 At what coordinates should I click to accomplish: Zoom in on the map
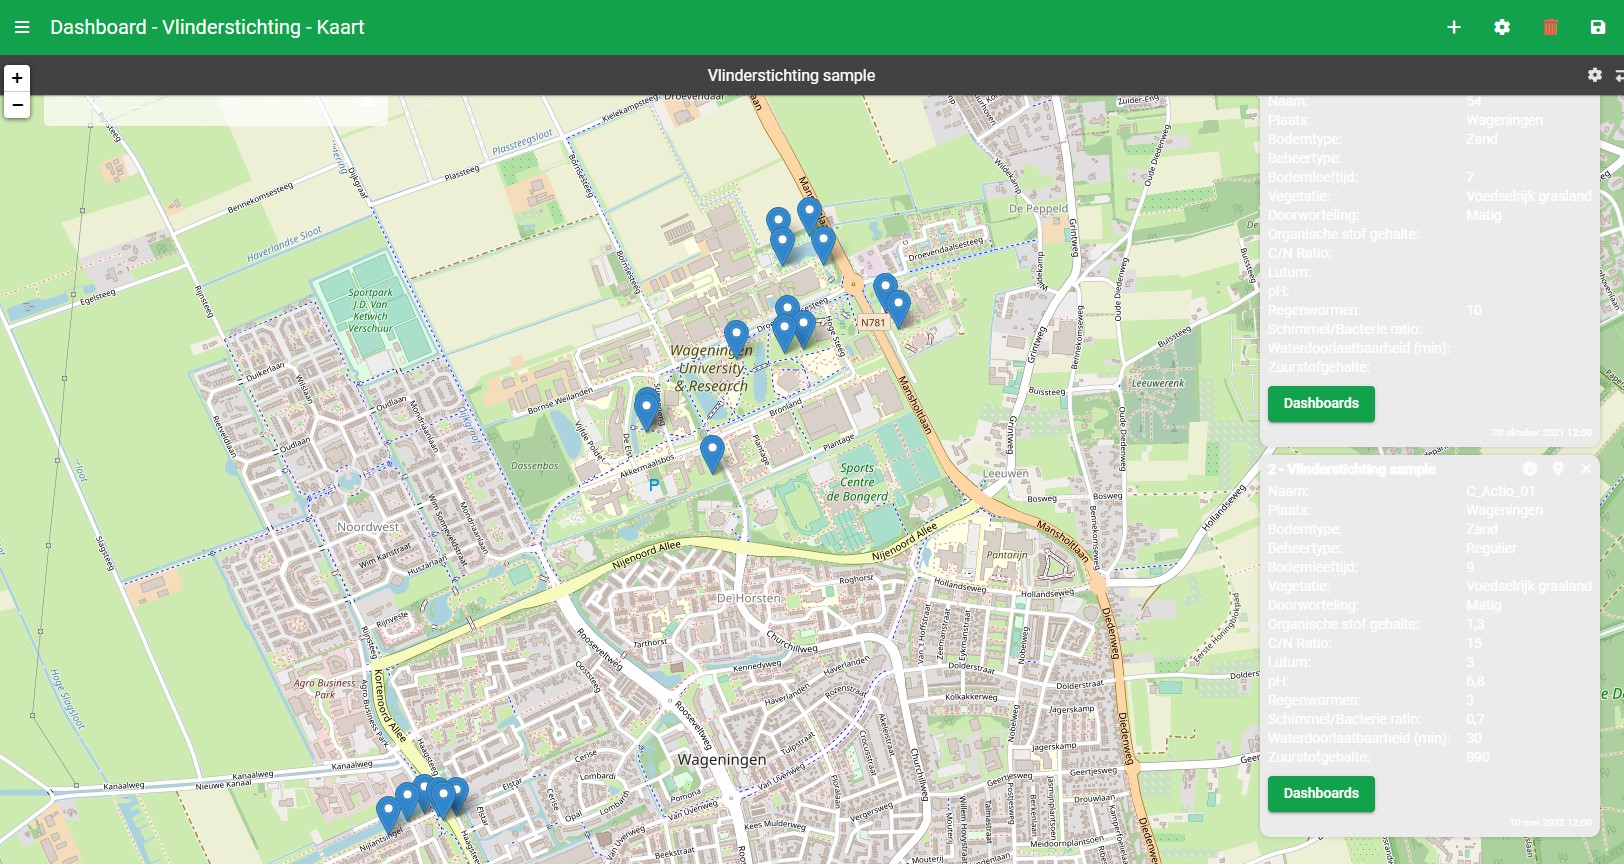point(17,78)
